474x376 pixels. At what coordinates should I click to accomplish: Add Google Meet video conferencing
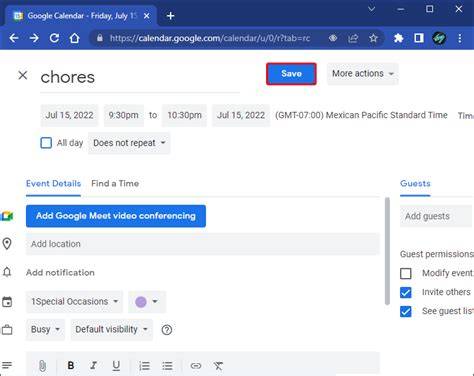pos(116,216)
